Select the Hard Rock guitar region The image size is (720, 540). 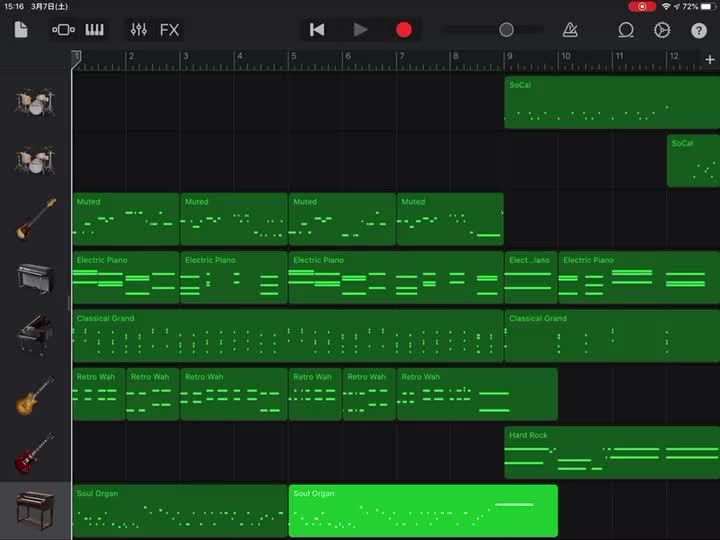click(x=612, y=452)
